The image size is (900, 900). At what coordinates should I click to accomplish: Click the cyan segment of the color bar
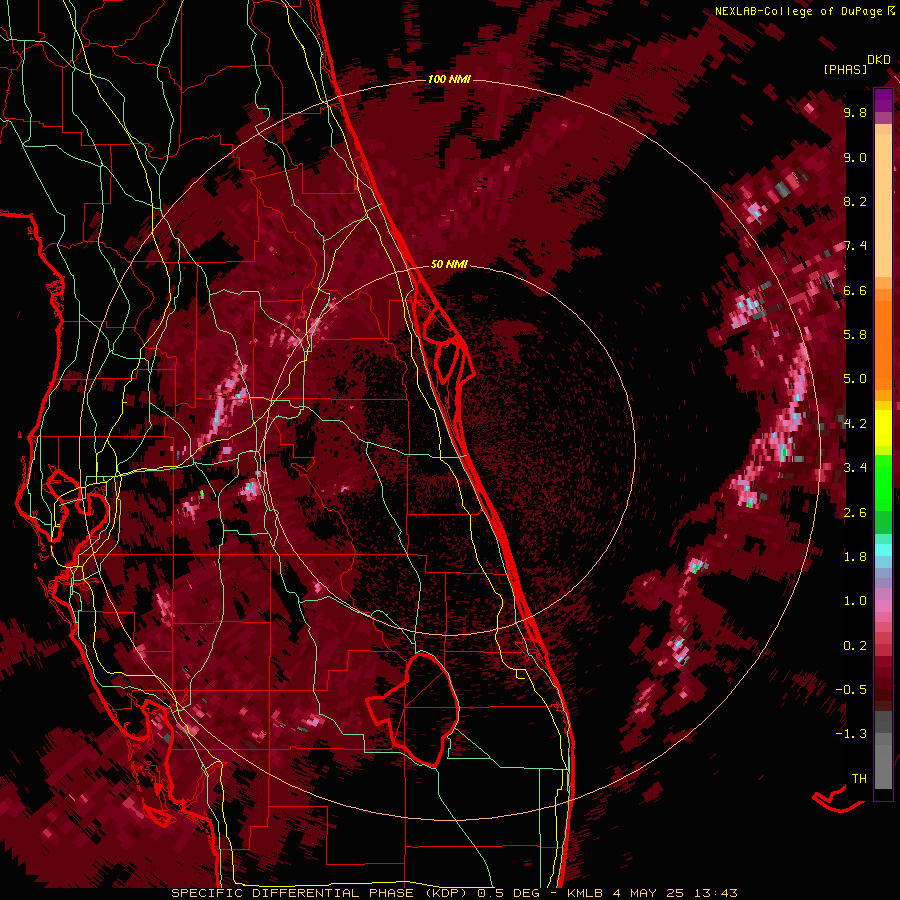[883, 550]
